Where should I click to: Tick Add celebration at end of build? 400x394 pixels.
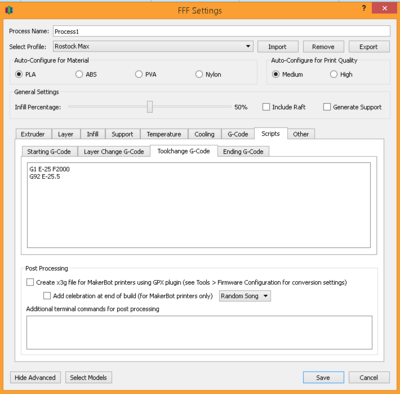(x=47, y=296)
